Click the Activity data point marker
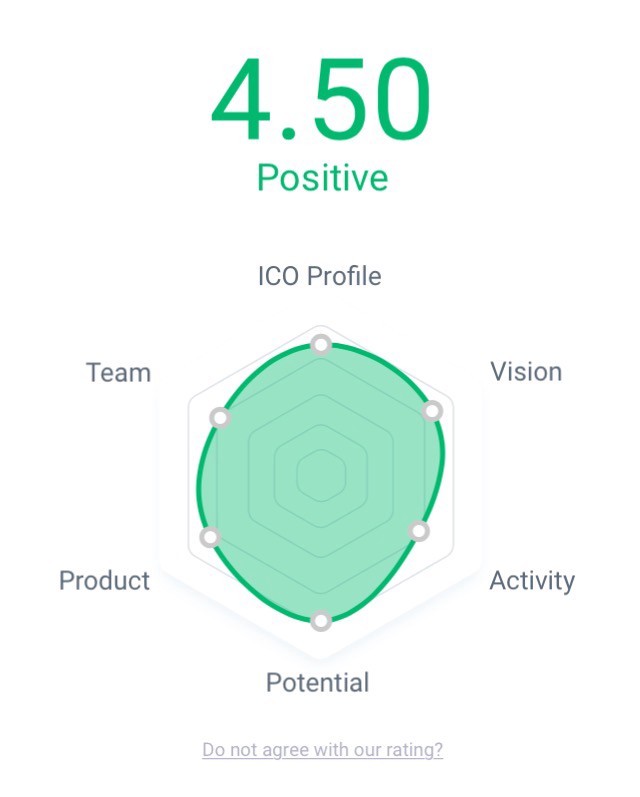The image size is (640, 797). (x=420, y=531)
